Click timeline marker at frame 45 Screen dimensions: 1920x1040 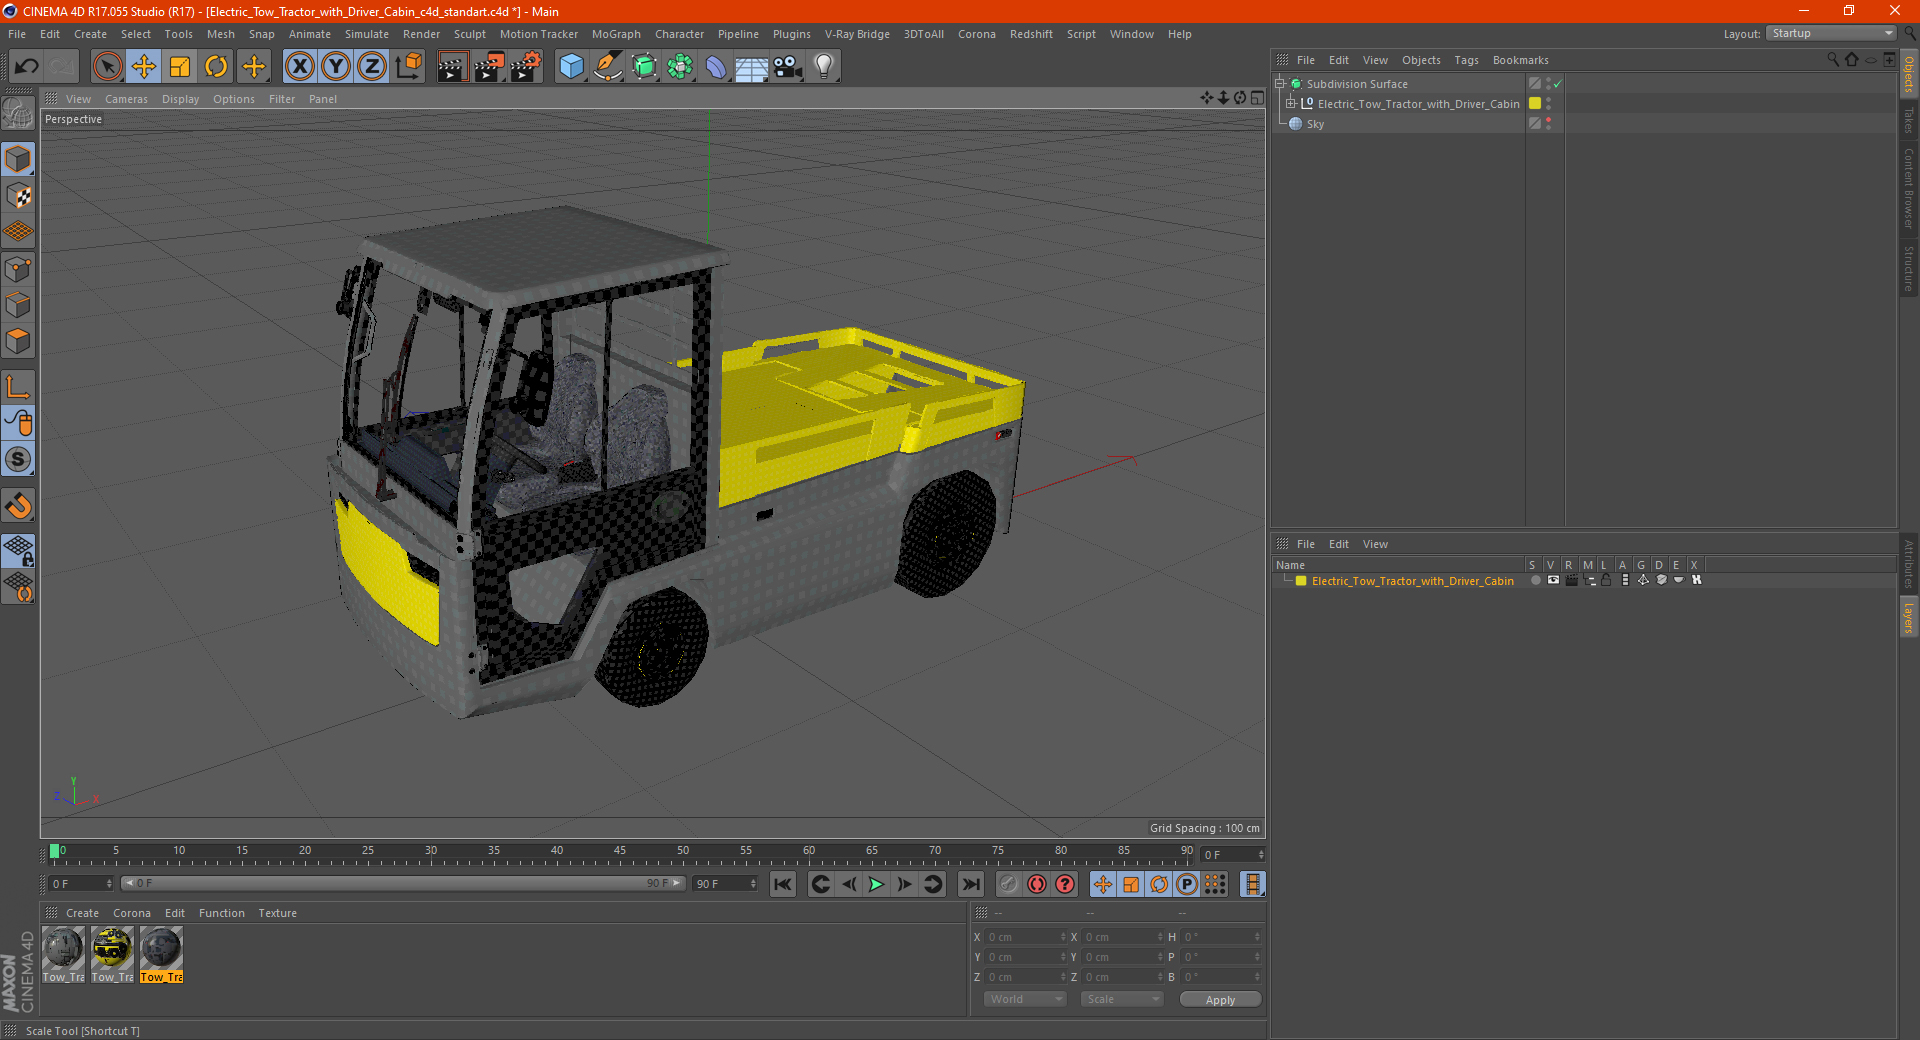pos(619,853)
